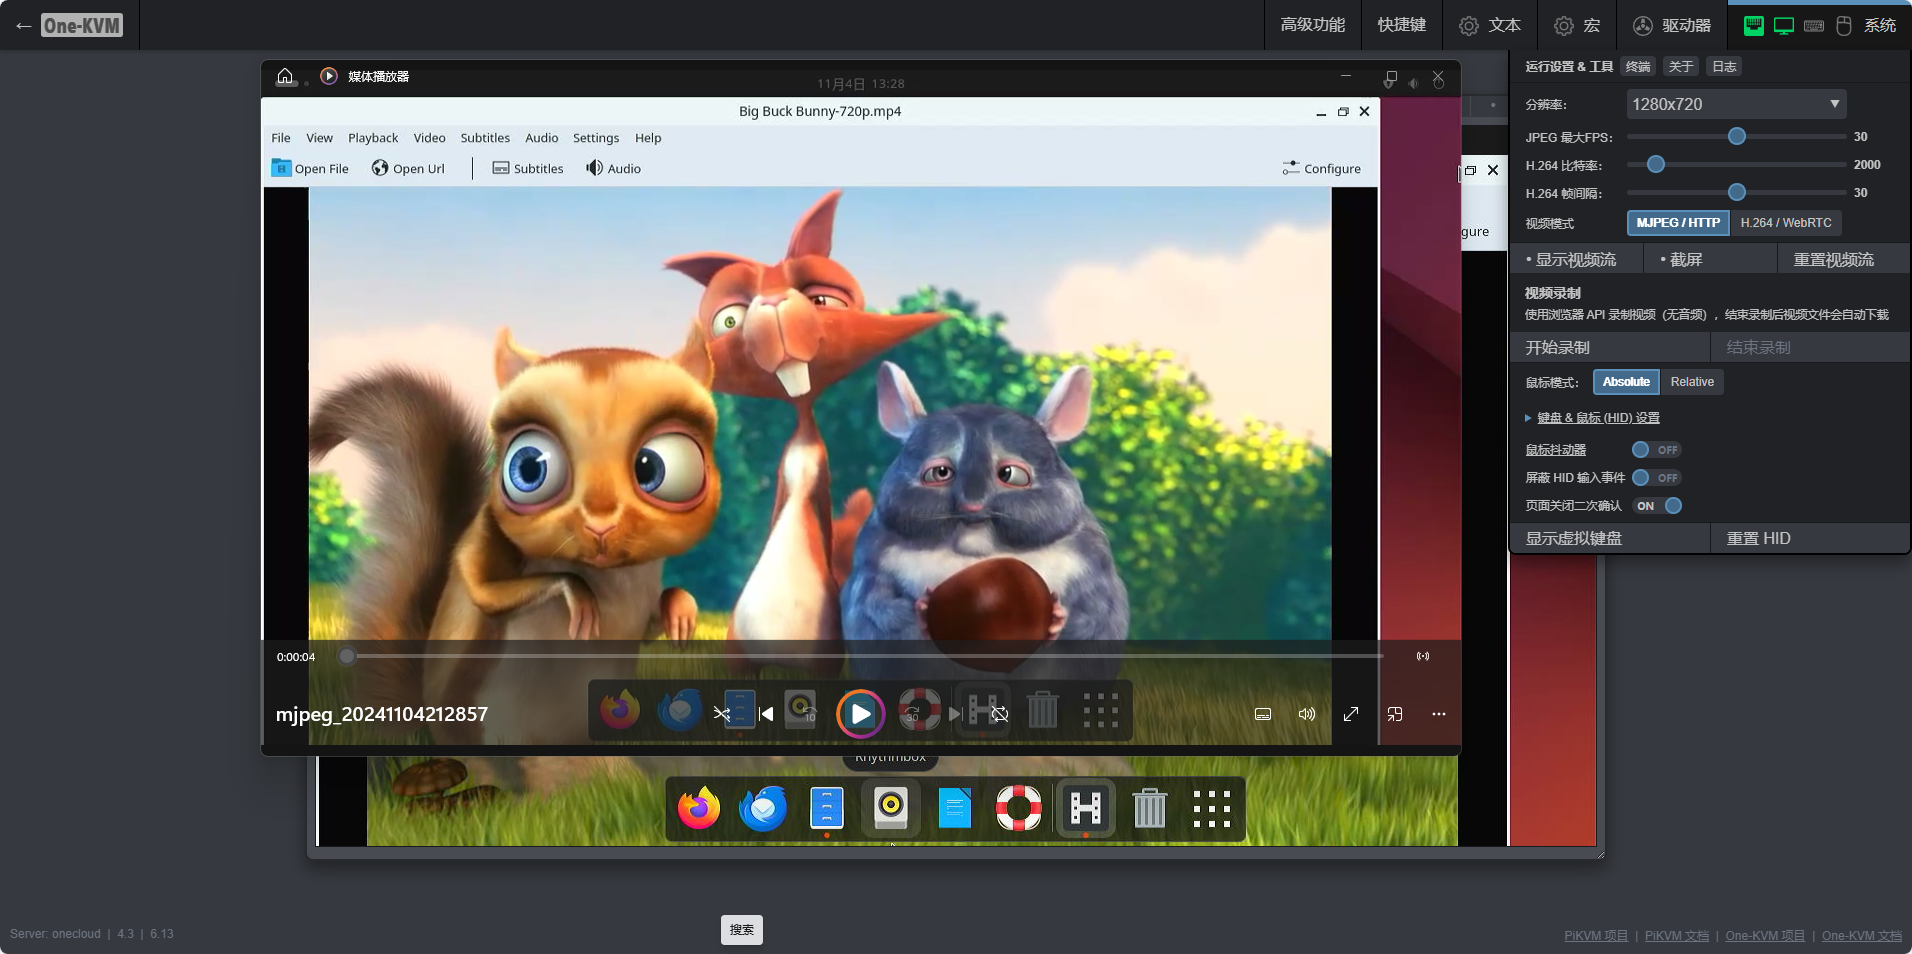Open the Subtitles menu in menu bar
Viewport: 1912px width, 954px height.
[485, 138]
